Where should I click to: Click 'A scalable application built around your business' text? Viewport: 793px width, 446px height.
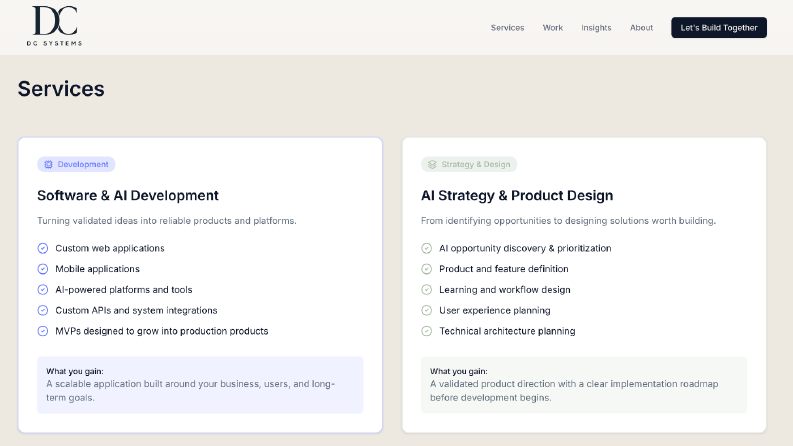[x=191, y=391]
